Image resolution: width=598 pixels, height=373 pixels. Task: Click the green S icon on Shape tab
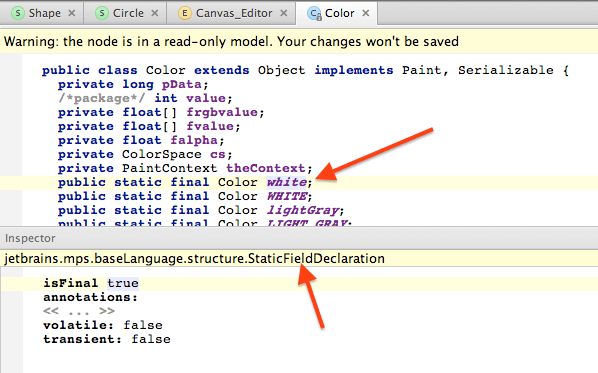18,13
